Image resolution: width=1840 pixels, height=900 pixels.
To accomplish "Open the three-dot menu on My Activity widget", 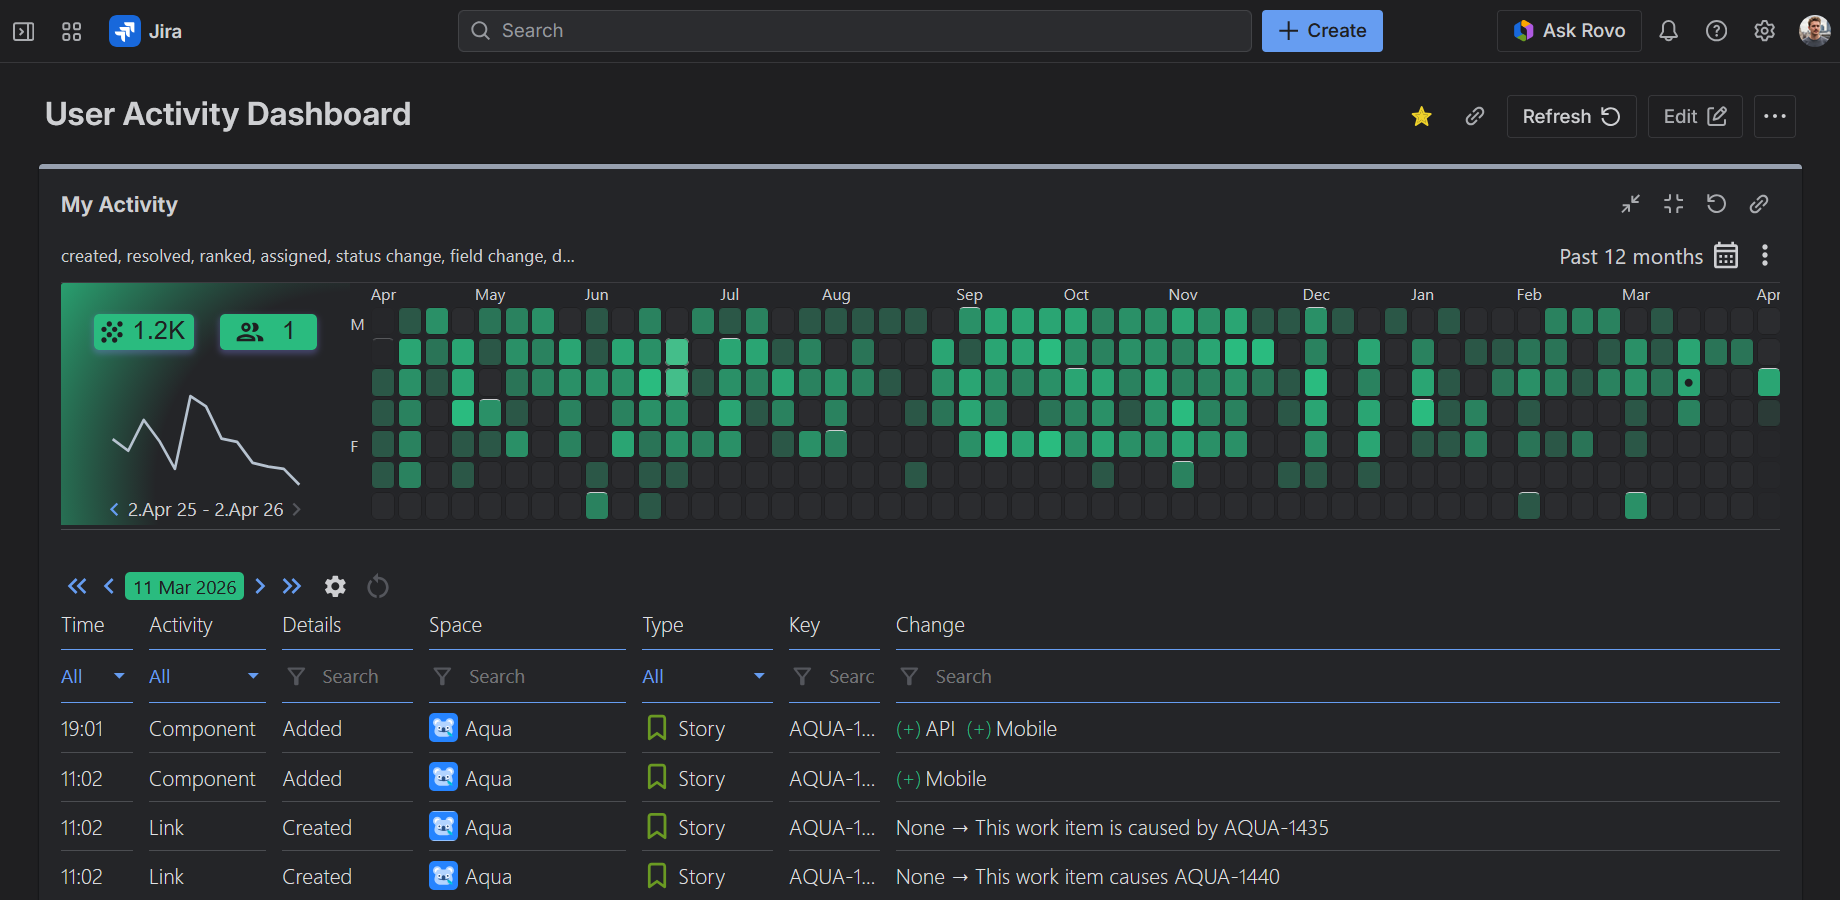I will tap(1765, 256).
